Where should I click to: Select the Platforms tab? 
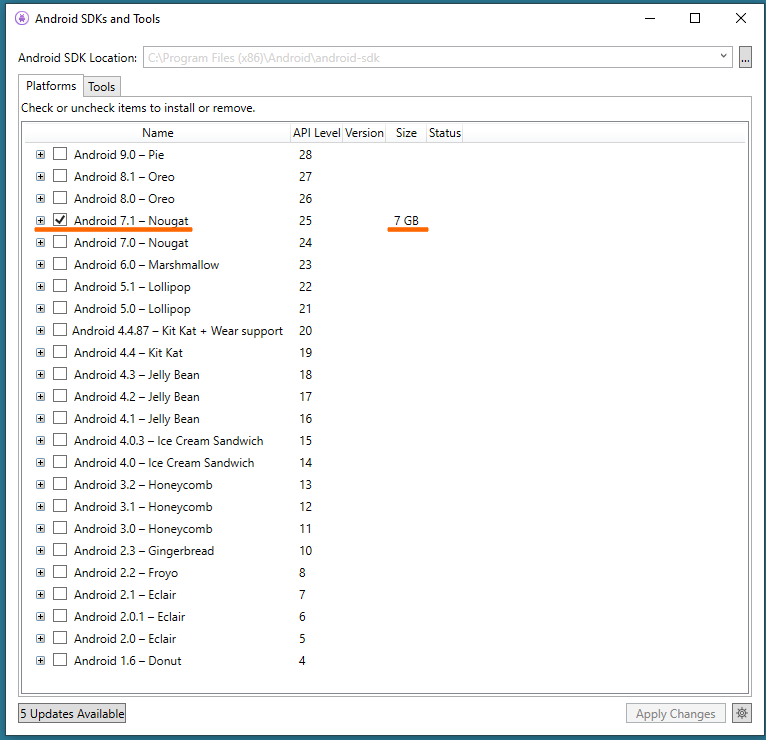(51, 86)
